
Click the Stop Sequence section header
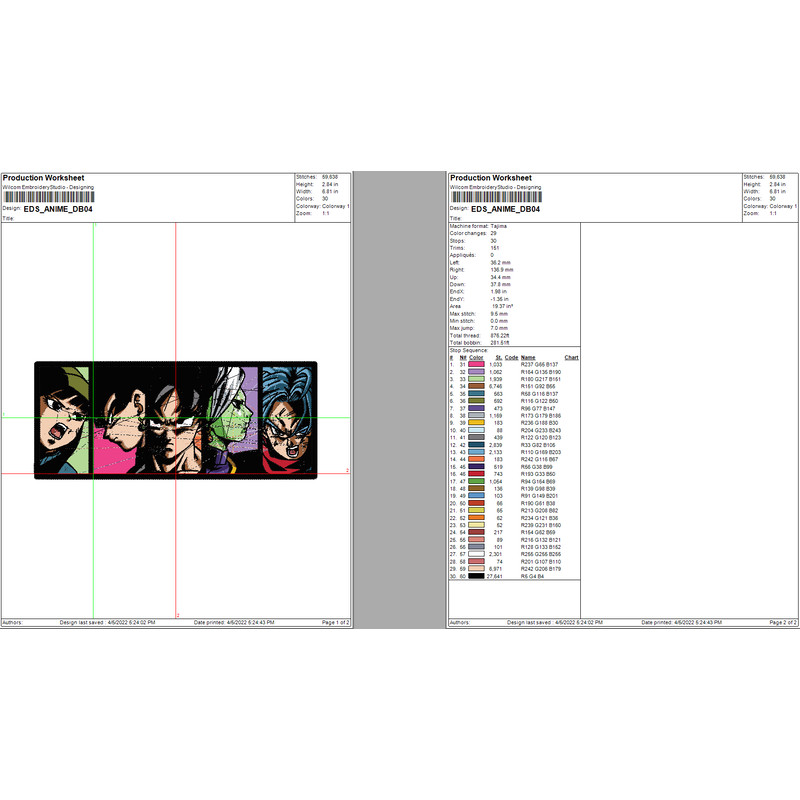click(x=468, y=352)
